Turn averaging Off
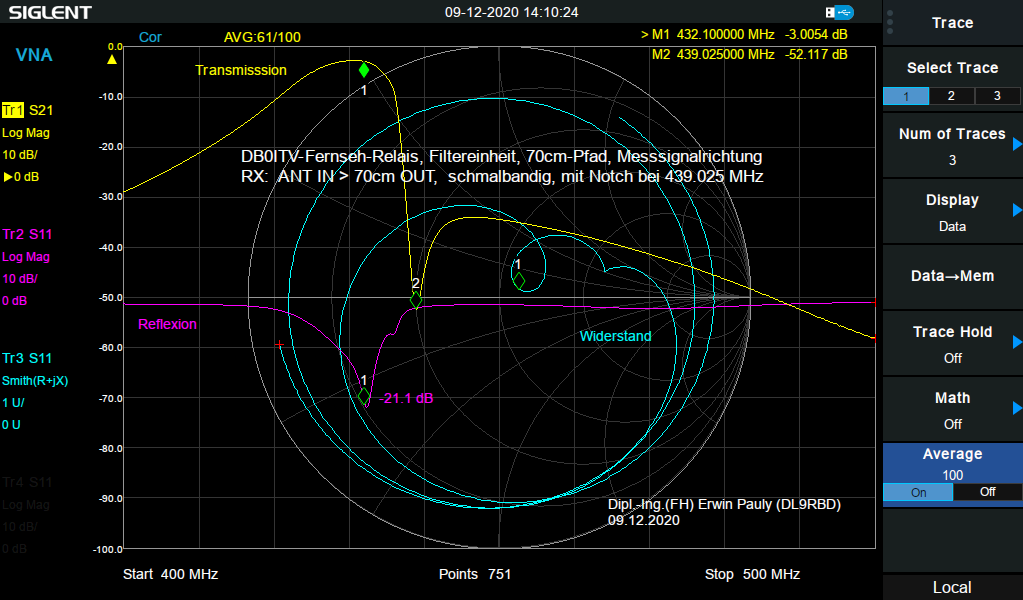The image size is (1023, 600). 987,492
